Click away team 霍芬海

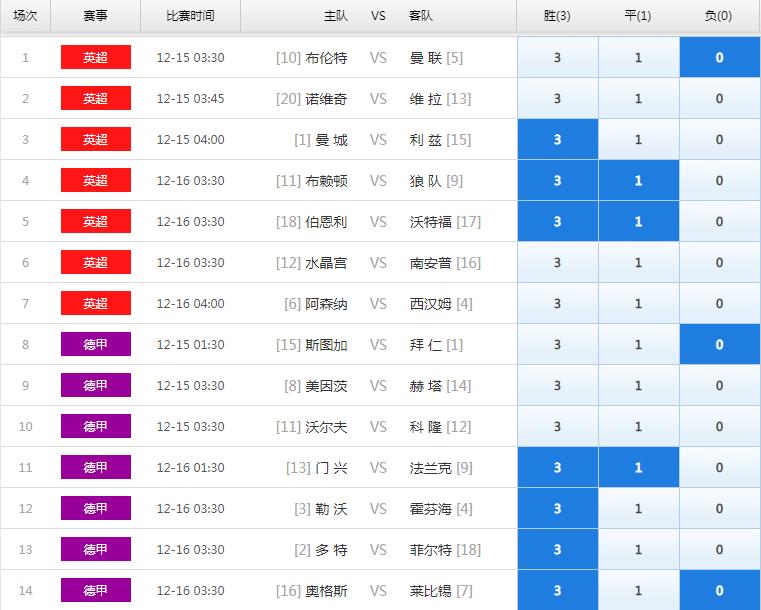click(430, 509)
